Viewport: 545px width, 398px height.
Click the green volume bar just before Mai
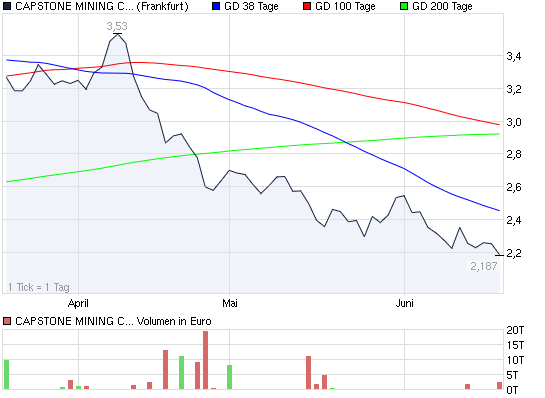click(229, 377)
